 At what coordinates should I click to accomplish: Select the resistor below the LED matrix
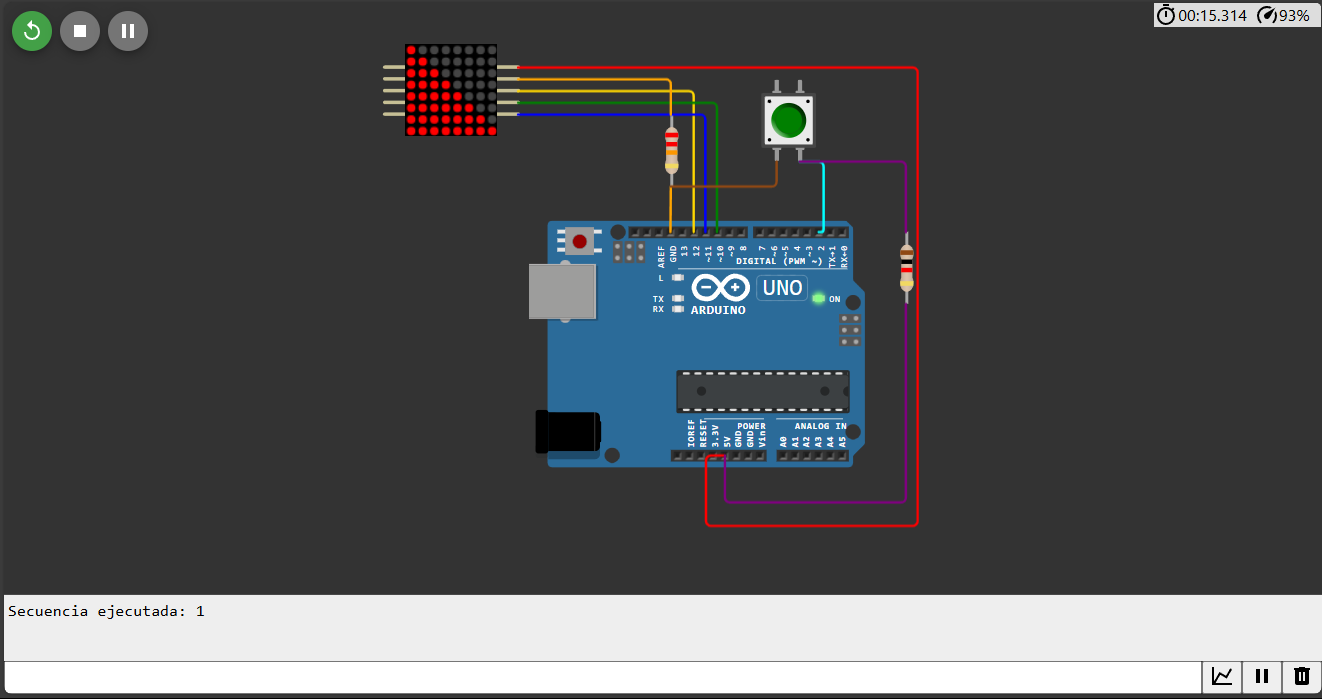(671, 152)
